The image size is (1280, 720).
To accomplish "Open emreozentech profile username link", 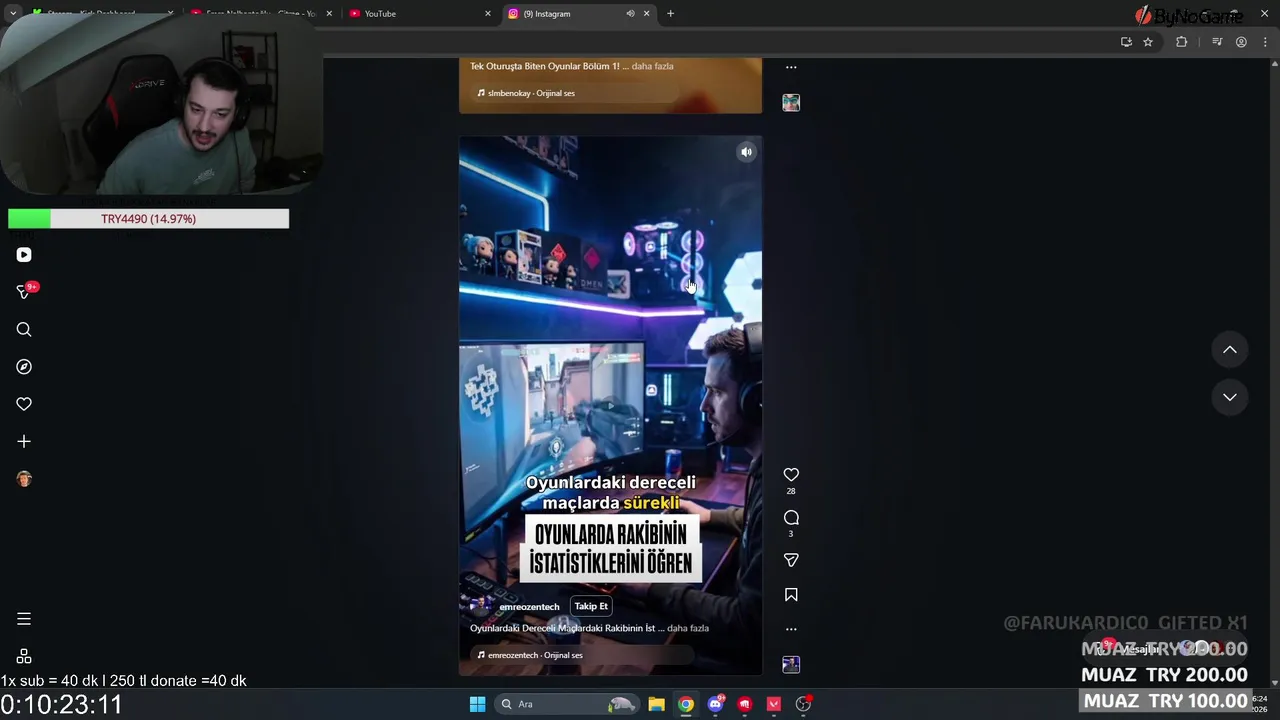I will 529,607.
